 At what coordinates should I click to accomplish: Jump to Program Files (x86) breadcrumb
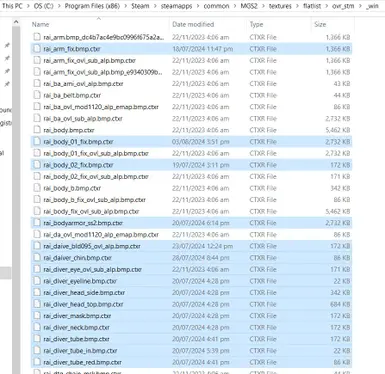click(92, 6)
